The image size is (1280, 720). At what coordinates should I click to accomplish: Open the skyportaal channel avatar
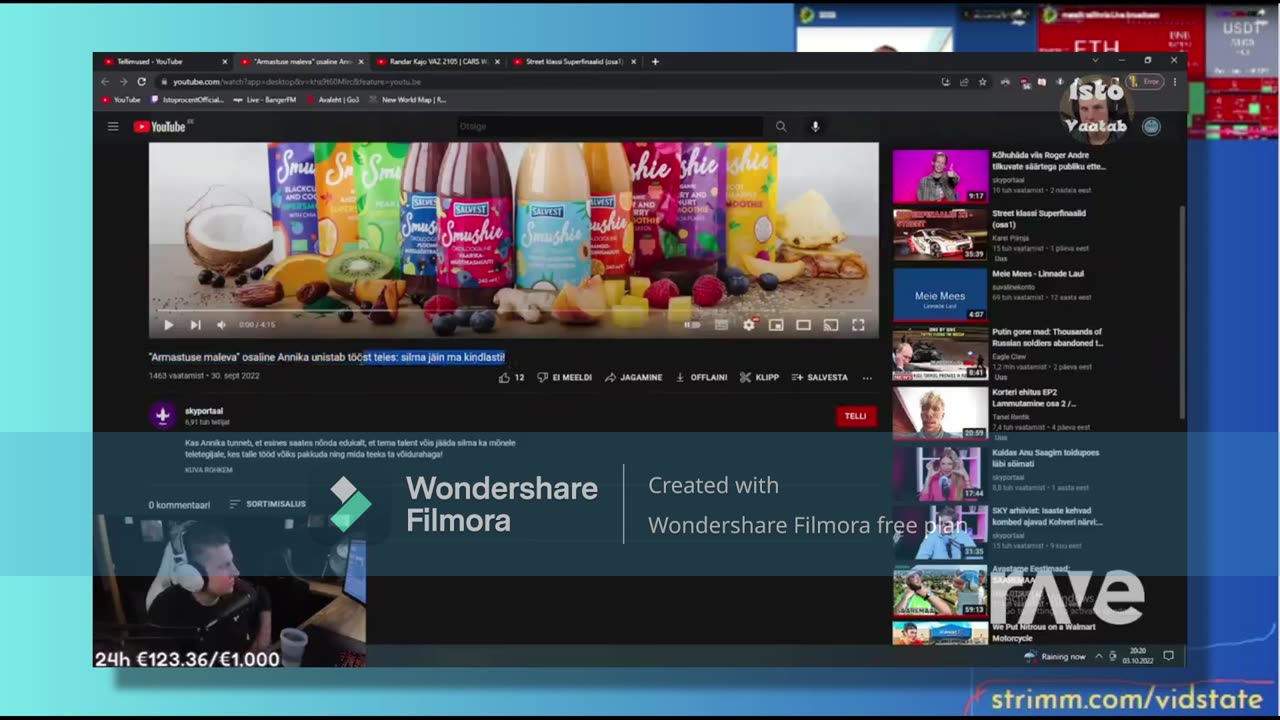[x=162, y=415]
